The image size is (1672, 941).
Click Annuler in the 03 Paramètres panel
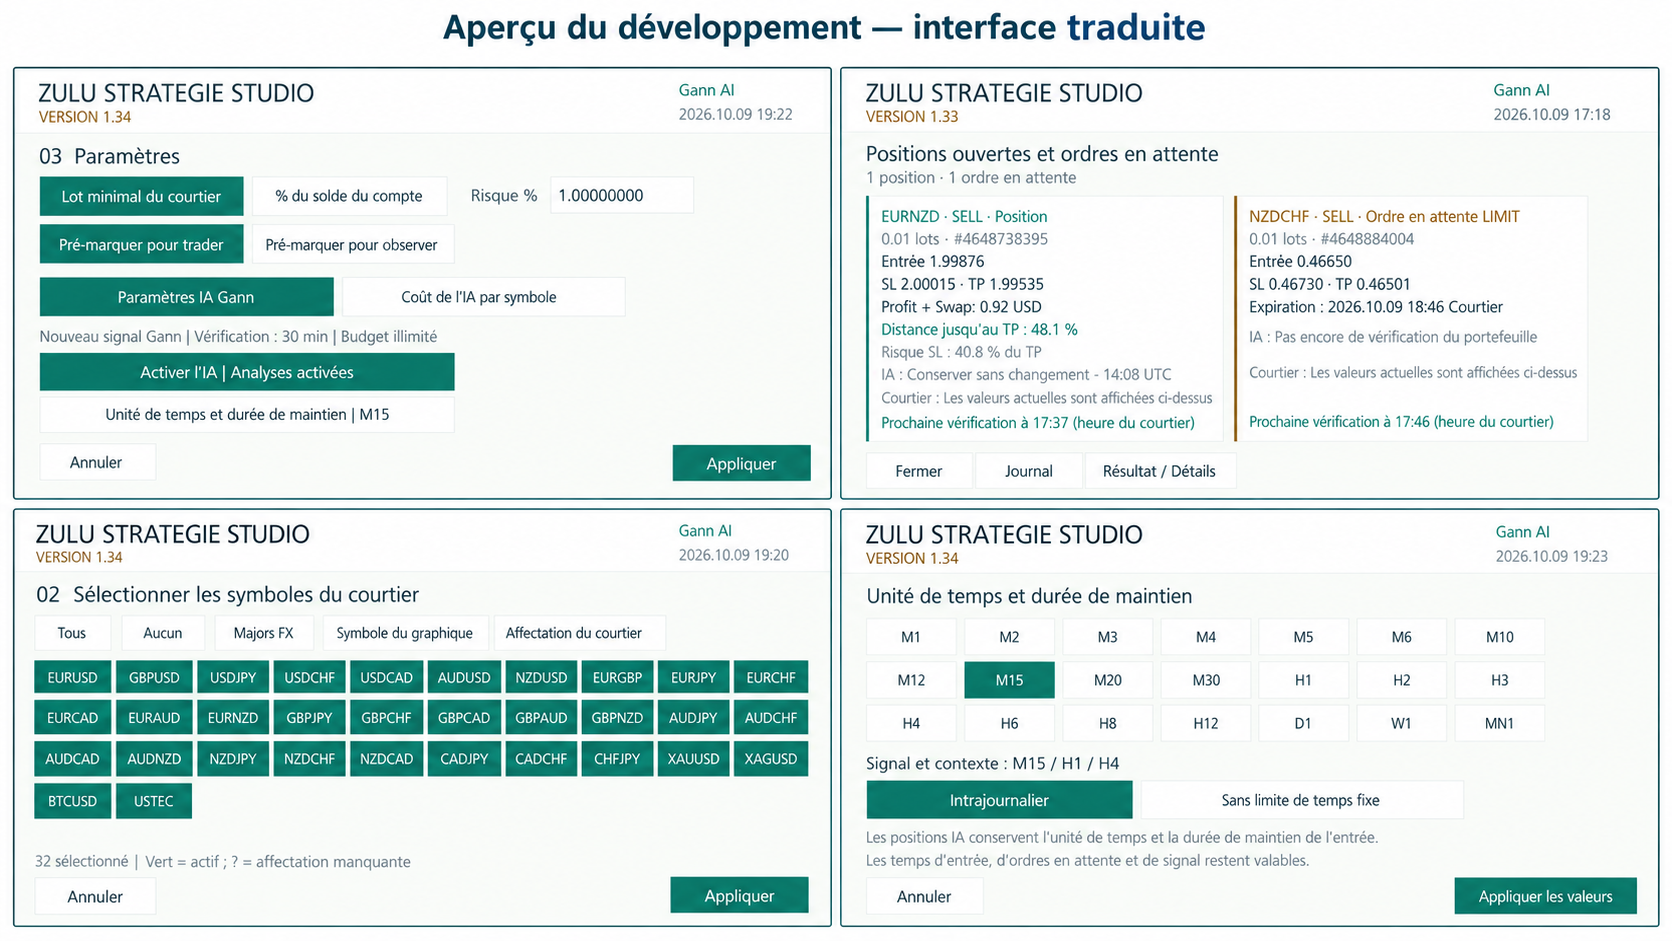(x=96, y=462)
